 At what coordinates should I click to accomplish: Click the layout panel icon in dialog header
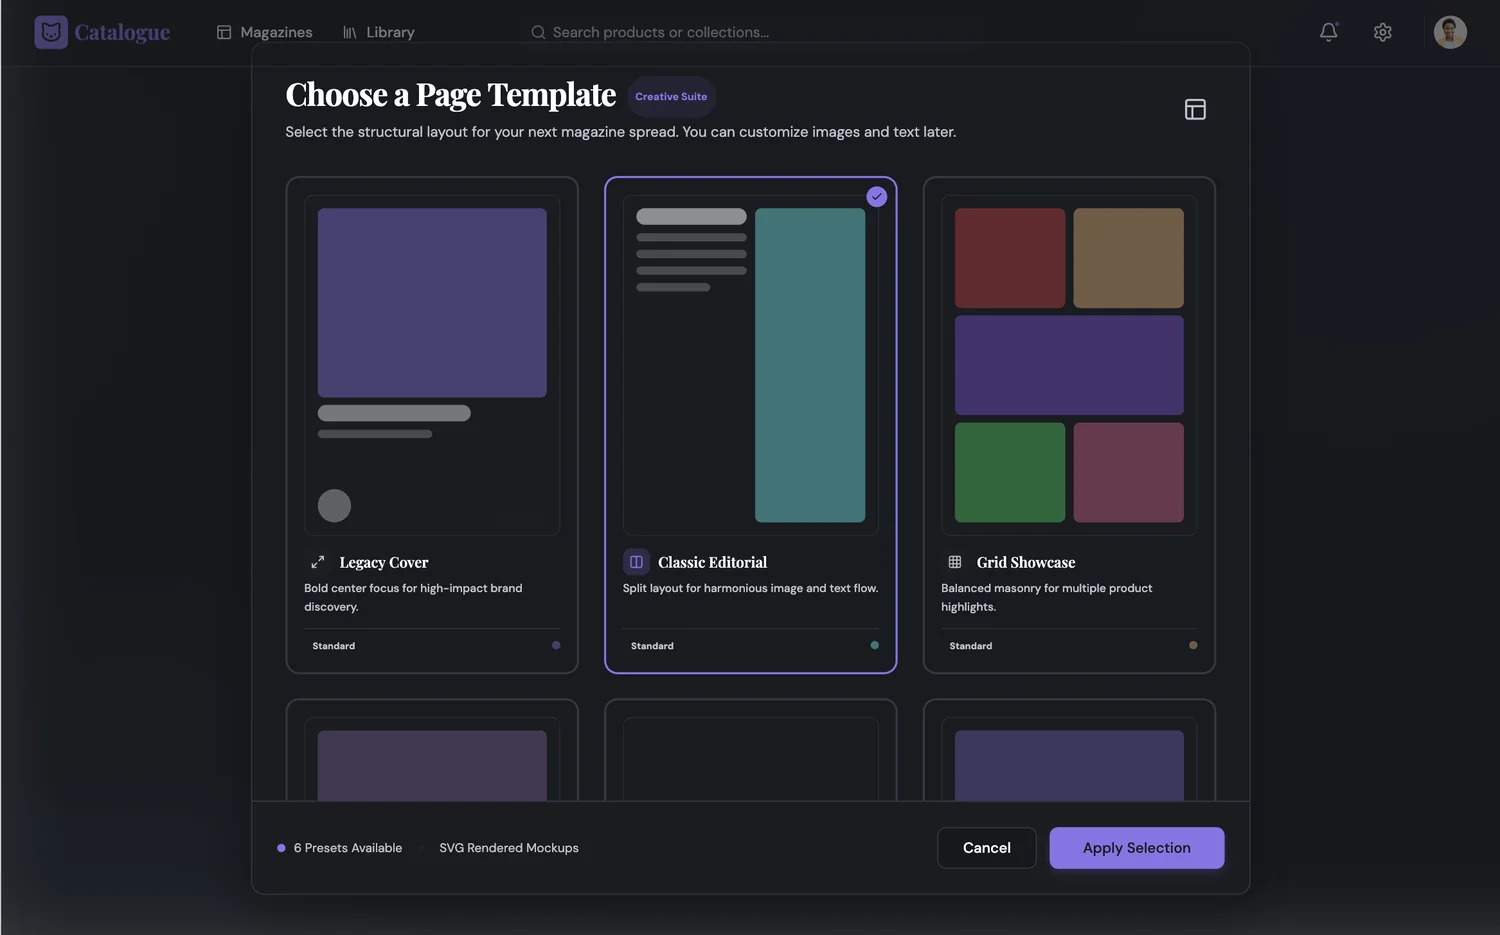[1195, 109]
